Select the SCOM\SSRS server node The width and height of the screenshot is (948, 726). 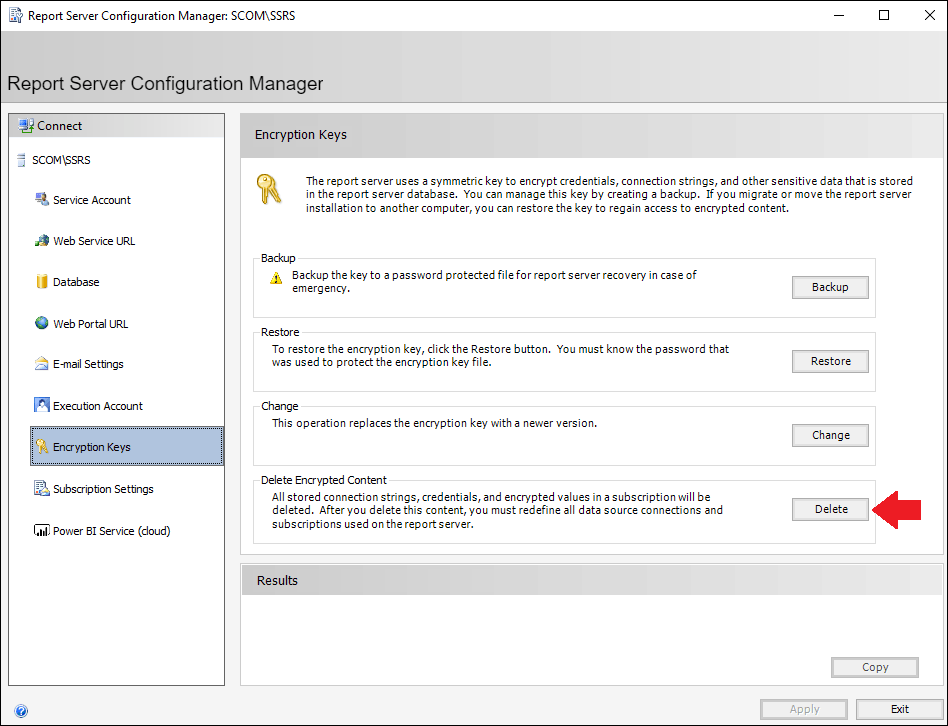tap(60, 160)
